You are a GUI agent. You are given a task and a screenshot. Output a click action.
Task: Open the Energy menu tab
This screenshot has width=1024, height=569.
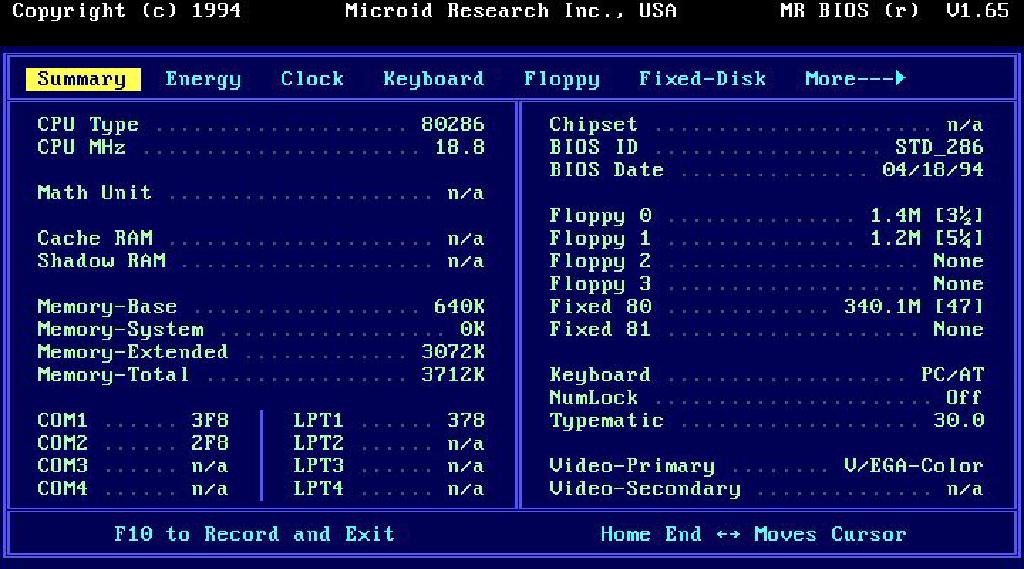coord(203,79)
